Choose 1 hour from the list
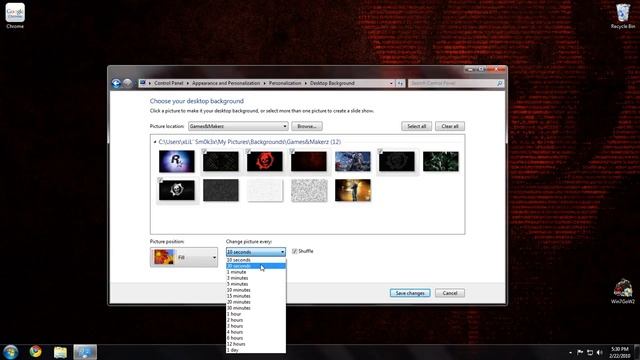Image resolution: width=640 pixels, height=360 pixels. (x=256, y=314)
